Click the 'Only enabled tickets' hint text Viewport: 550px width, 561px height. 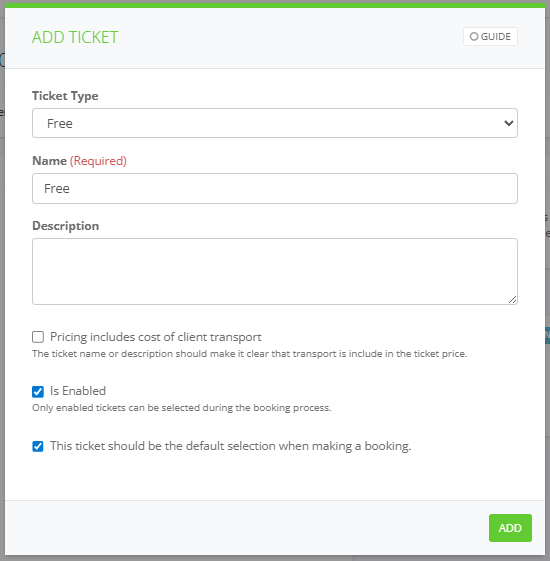tap(182, 408)
